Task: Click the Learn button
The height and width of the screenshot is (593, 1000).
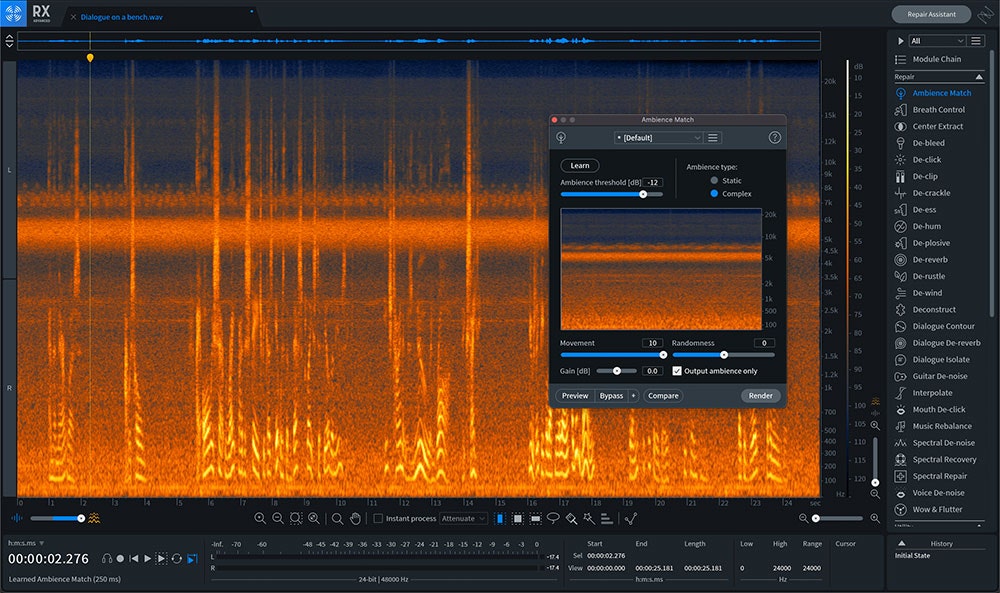Action: point(580,166)
